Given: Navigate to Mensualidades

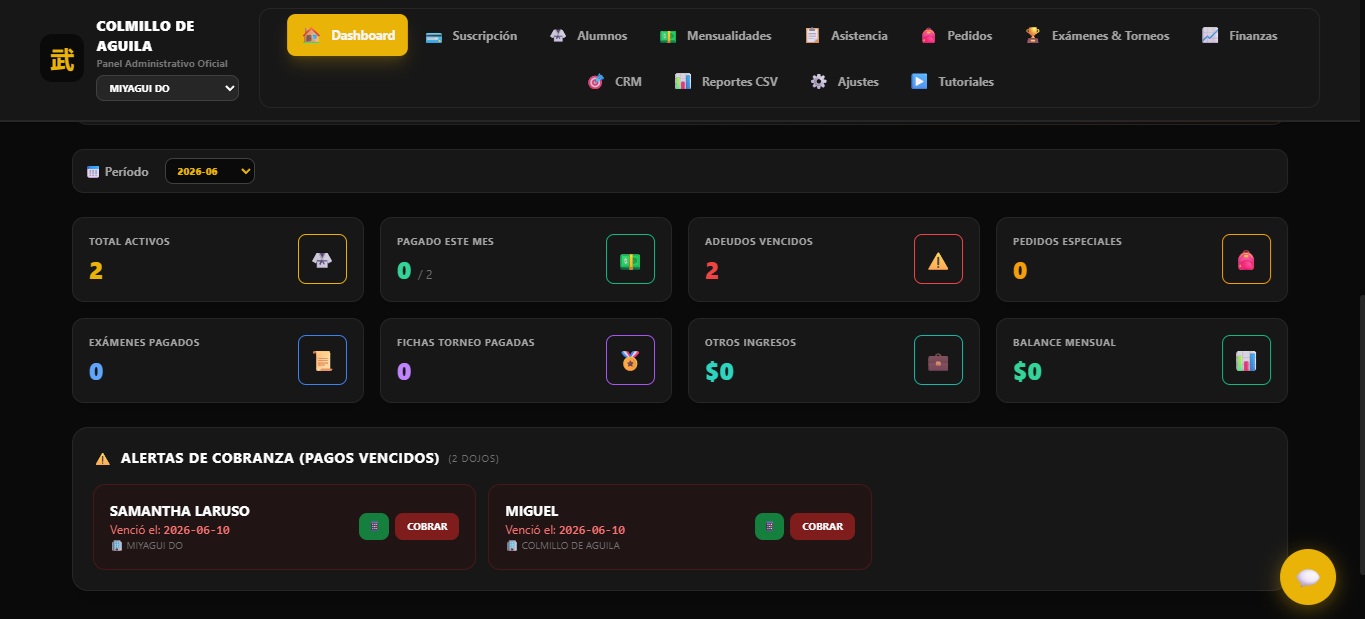Looking at the screenshot, I should [715, 36].
